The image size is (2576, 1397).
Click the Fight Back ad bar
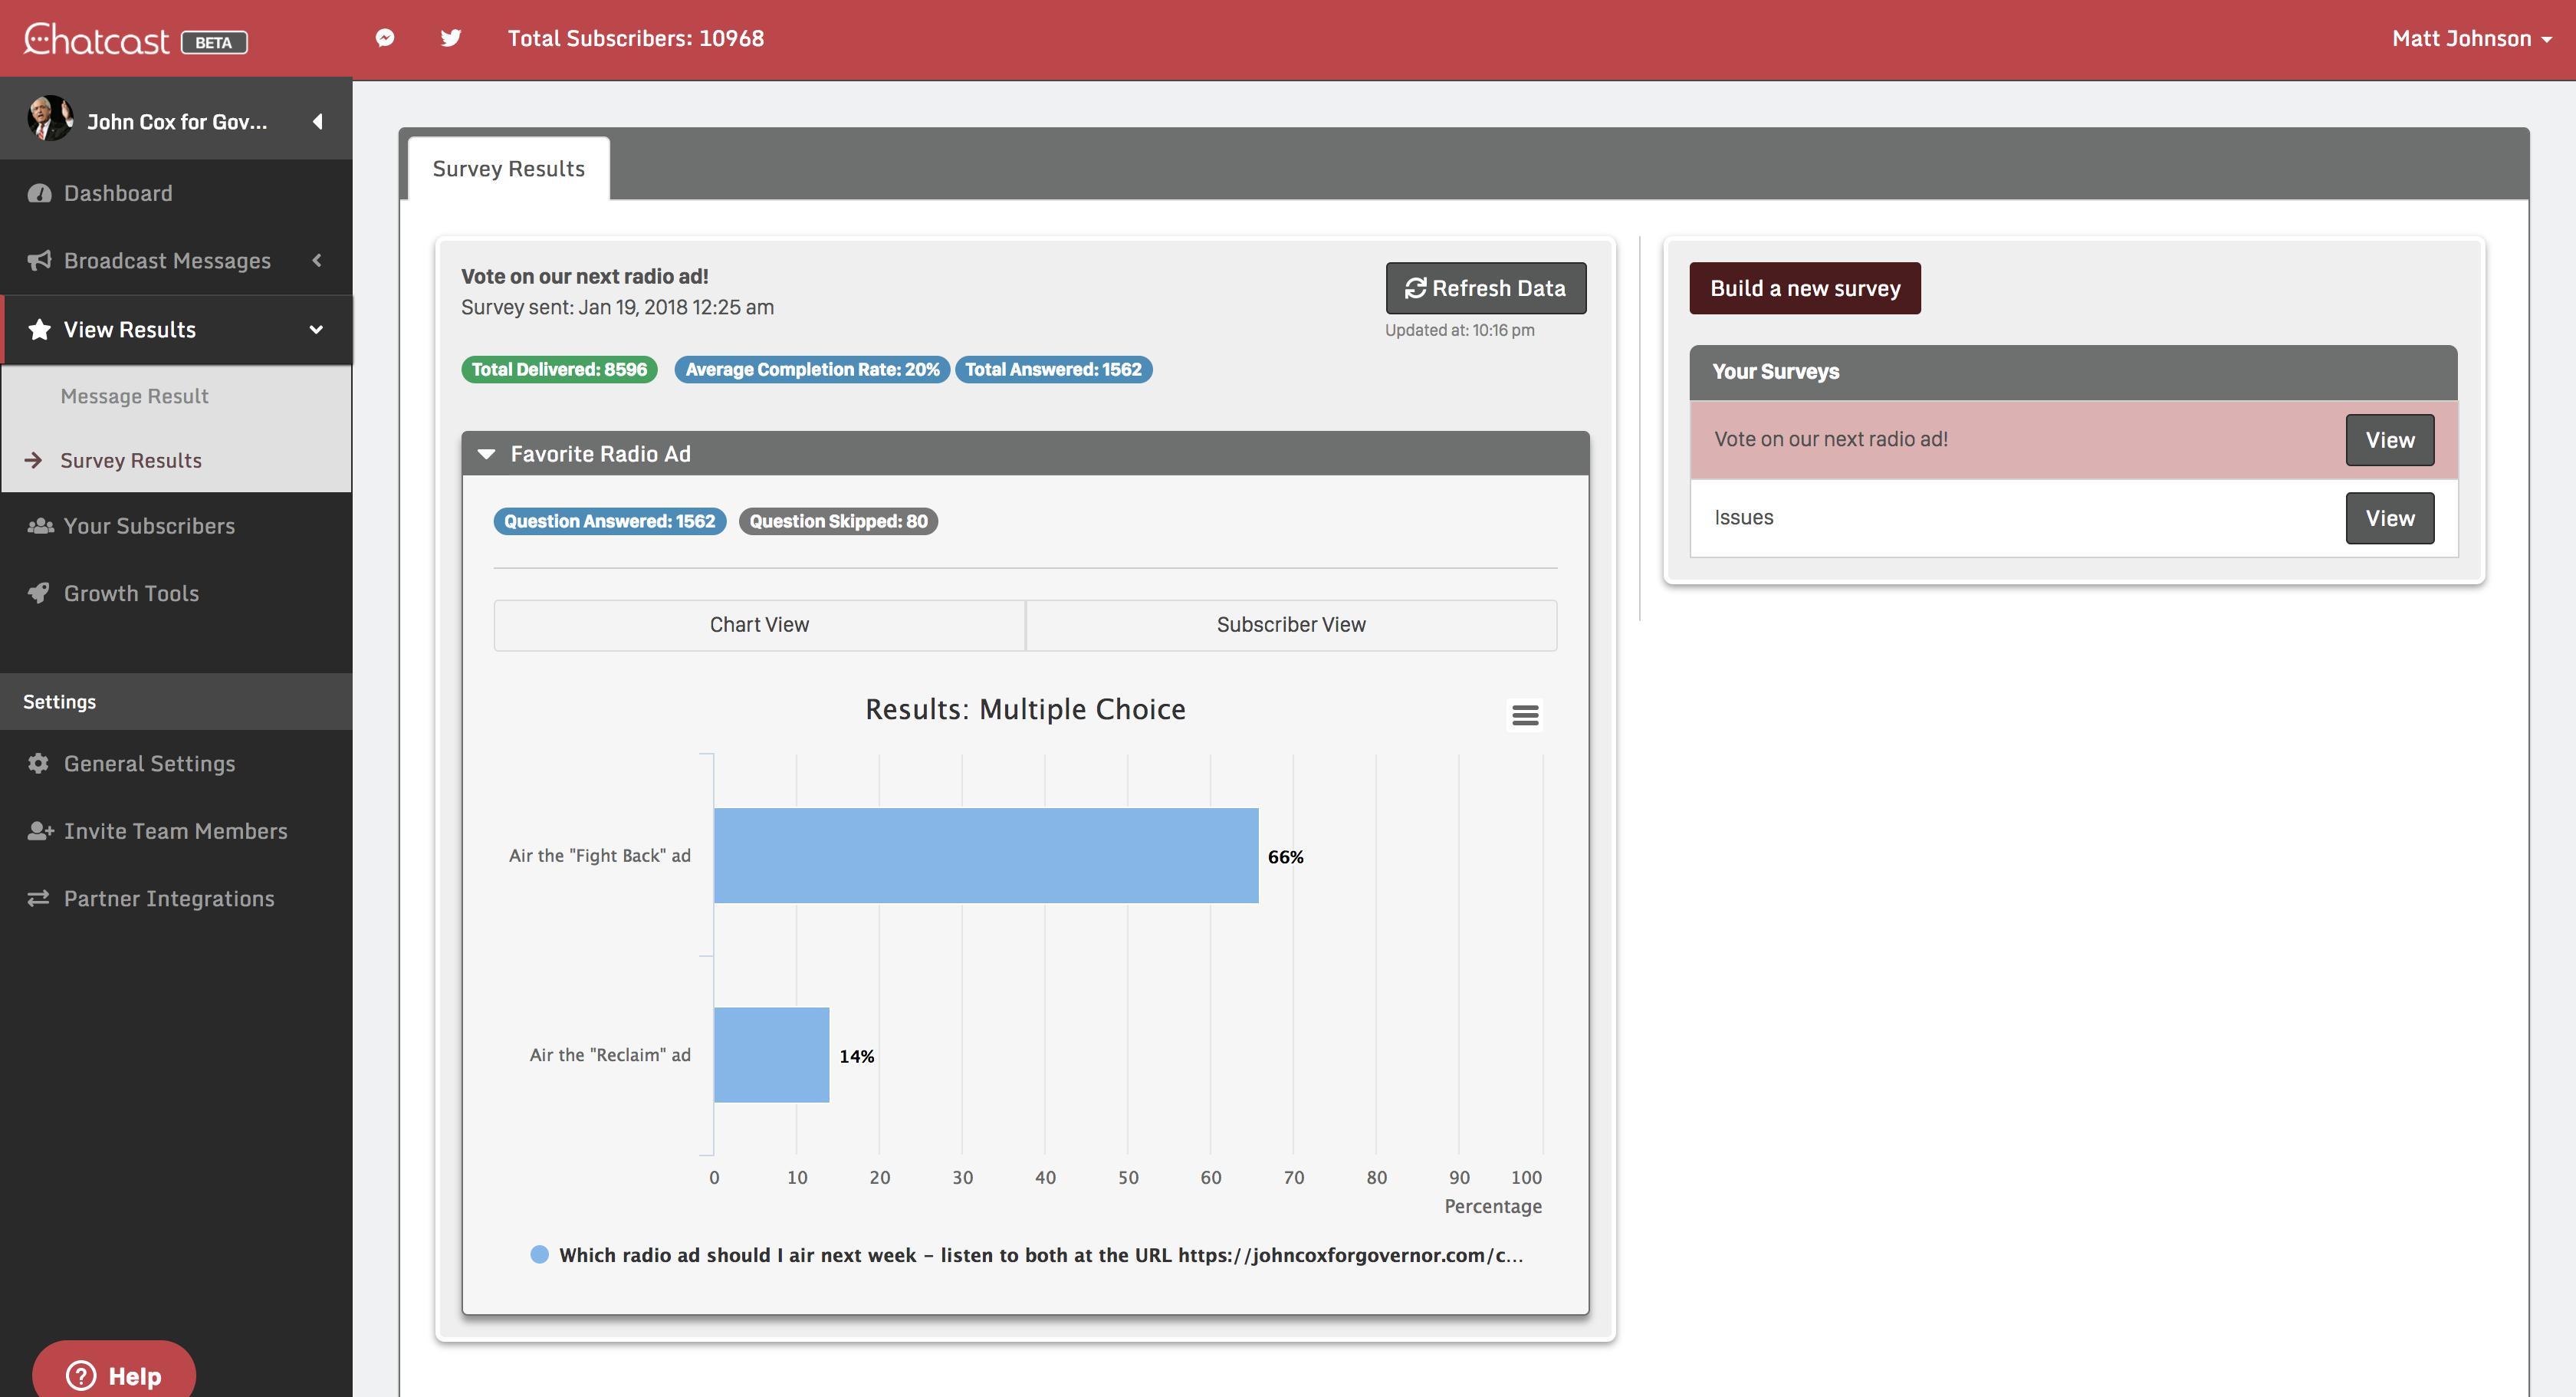tap(985, 855)
